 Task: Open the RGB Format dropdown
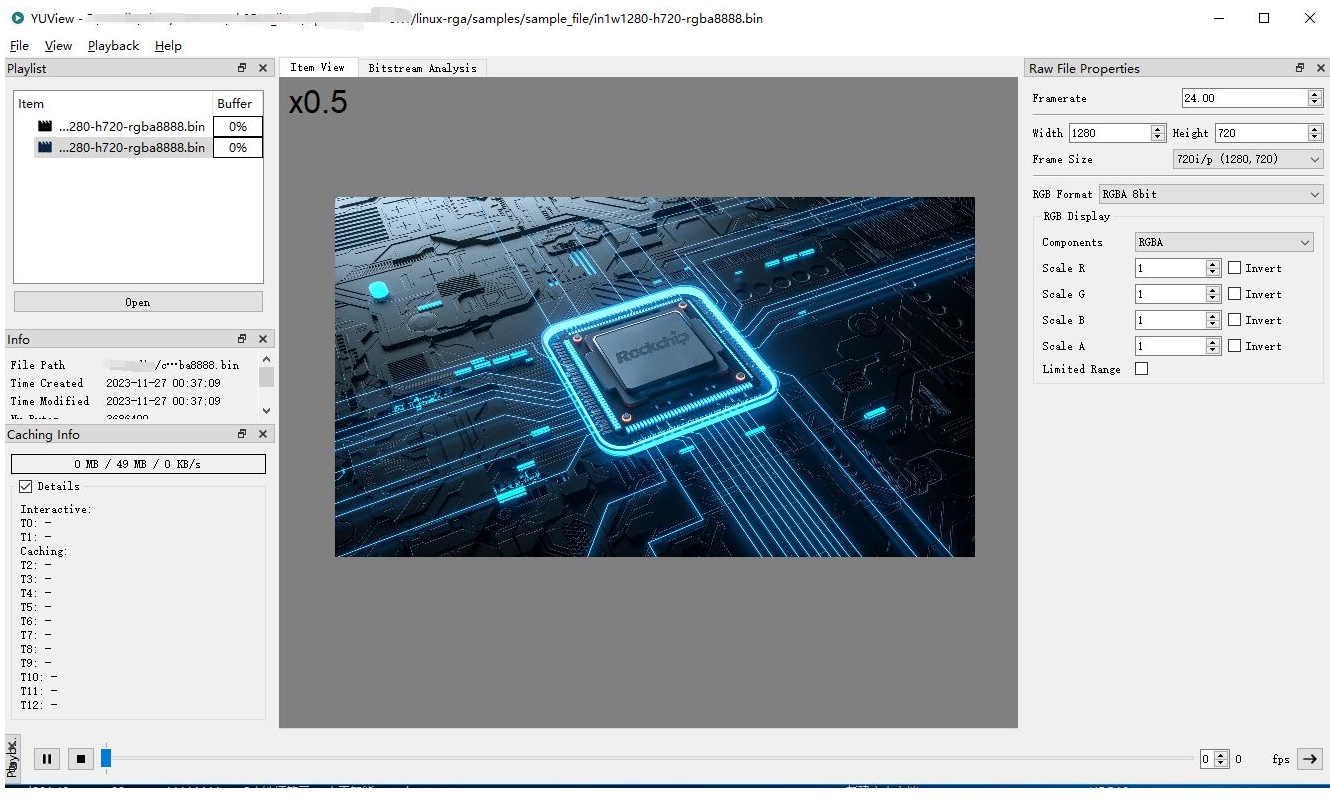click(1211, 194)
